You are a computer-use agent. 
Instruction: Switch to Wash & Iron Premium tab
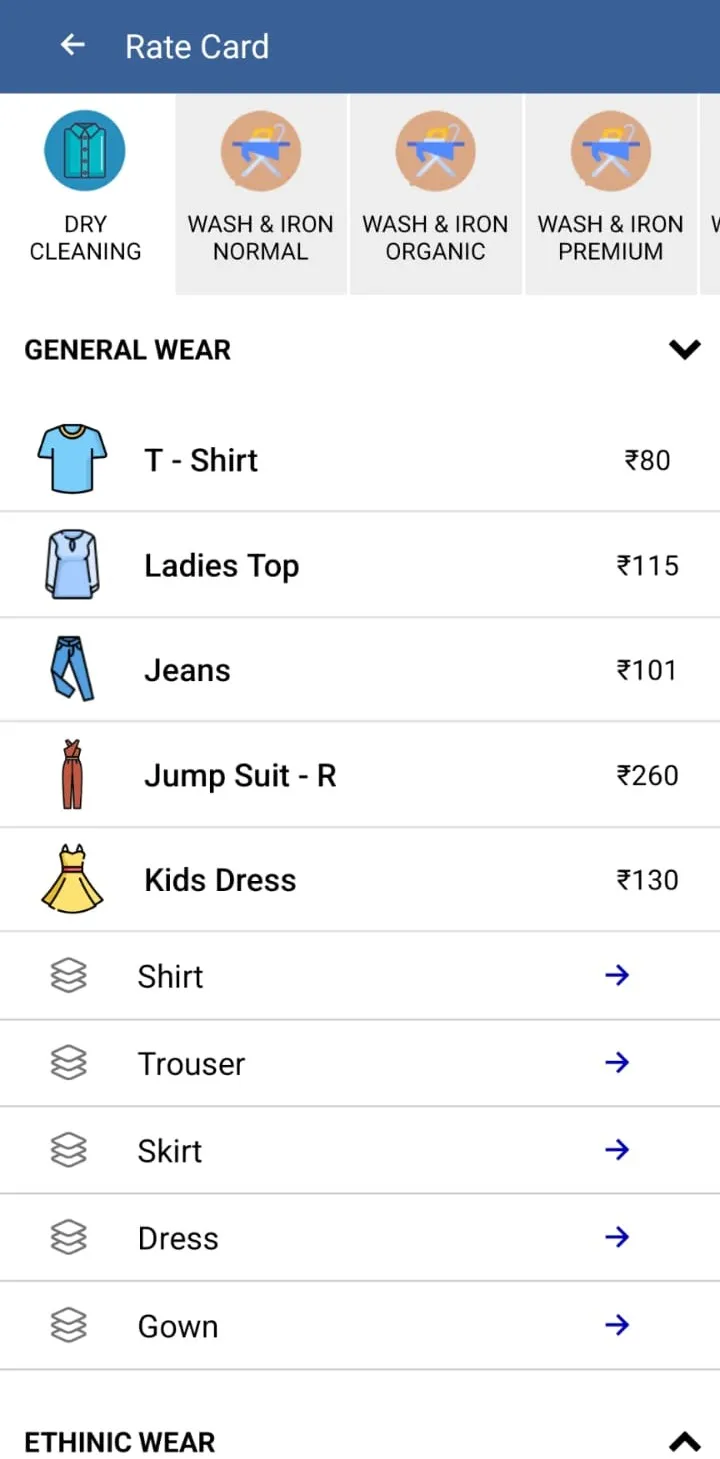coord(611,194)
